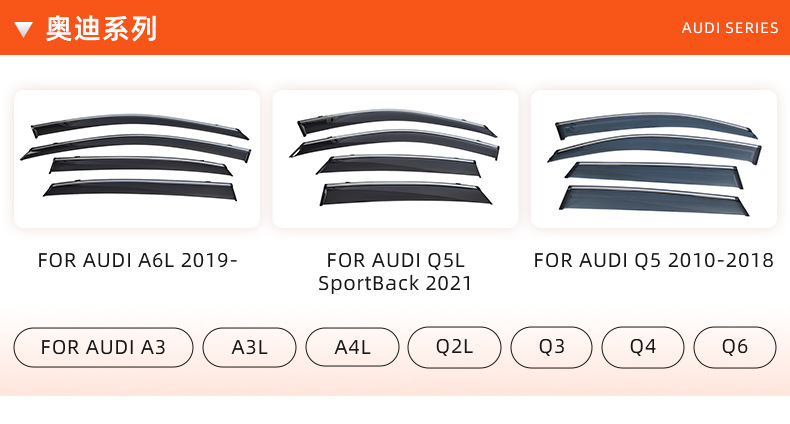Choose the Q3 model button

[552, 347]
